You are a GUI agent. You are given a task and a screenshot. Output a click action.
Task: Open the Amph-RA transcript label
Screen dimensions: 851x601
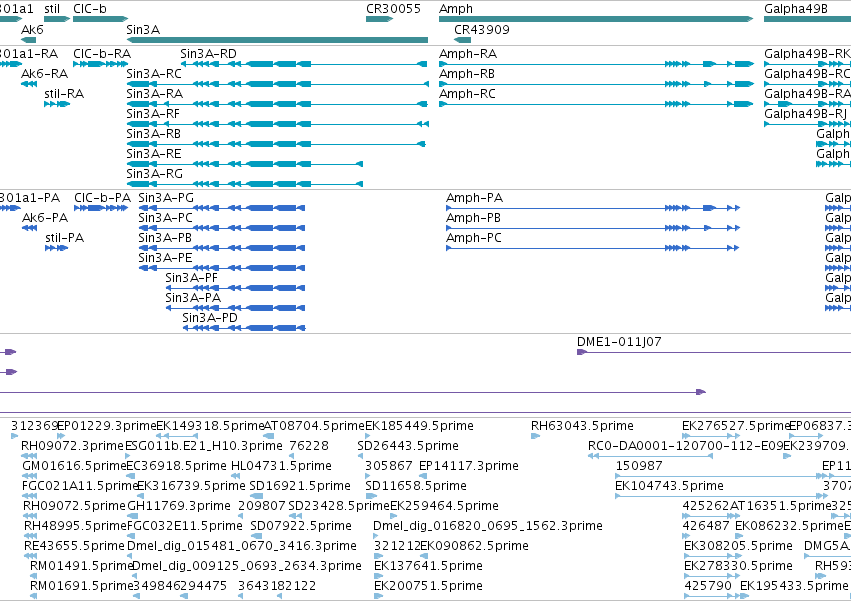pos(468,54)
